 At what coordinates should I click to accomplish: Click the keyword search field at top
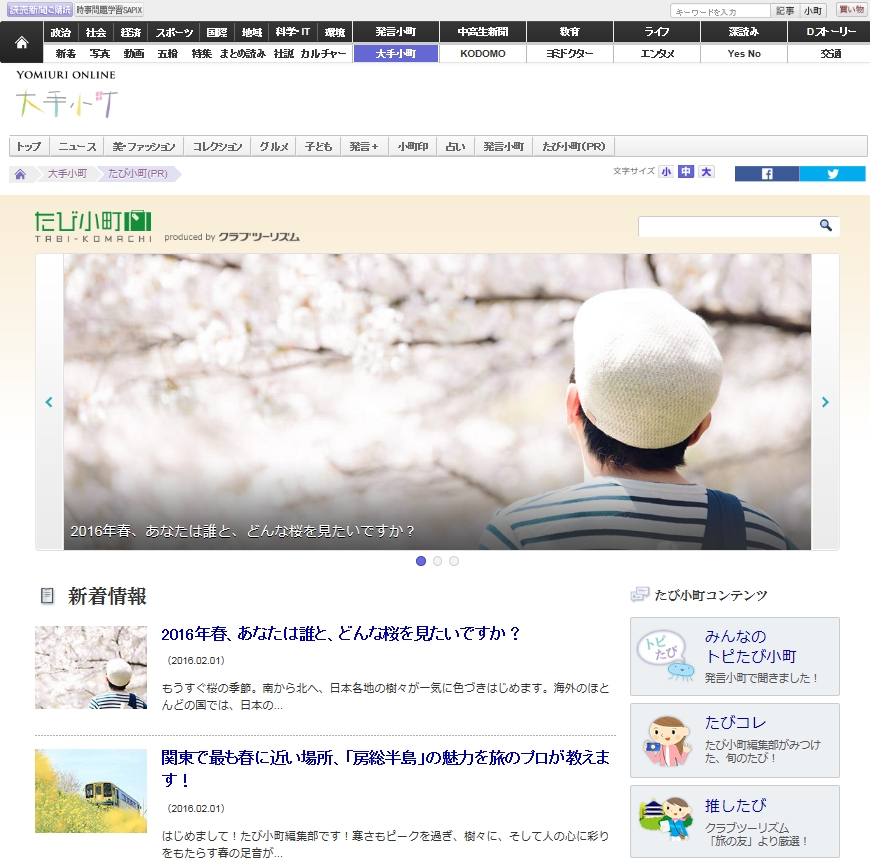719,11
